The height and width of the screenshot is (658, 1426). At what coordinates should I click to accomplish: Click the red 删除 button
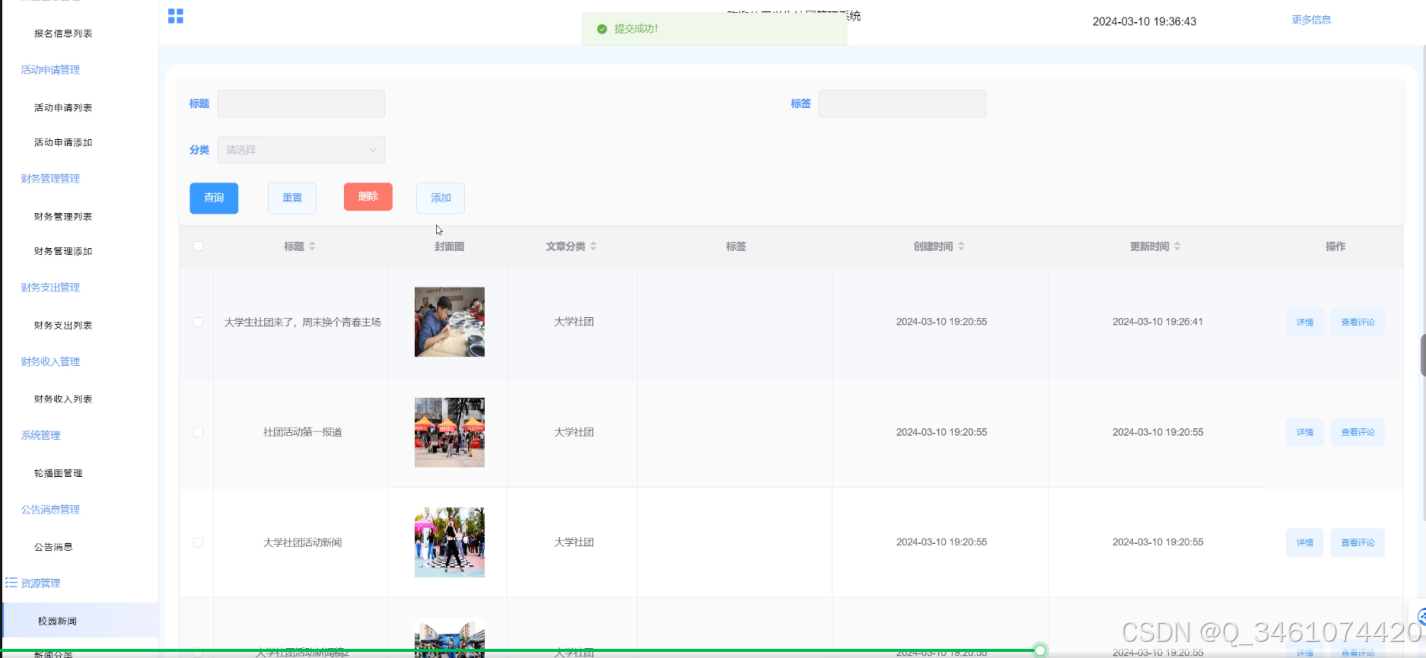point(368,197)
